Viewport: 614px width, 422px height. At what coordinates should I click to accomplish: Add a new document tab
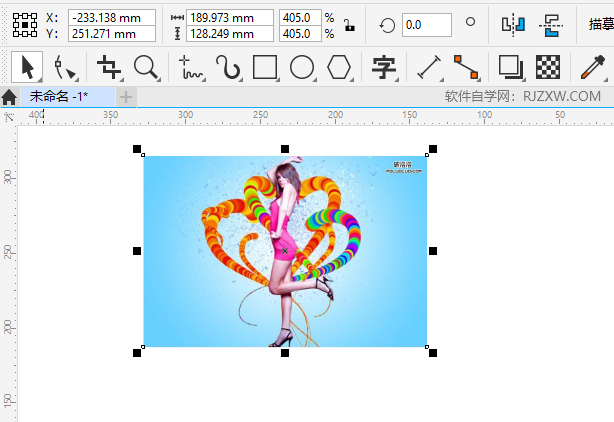click(126, 96)
